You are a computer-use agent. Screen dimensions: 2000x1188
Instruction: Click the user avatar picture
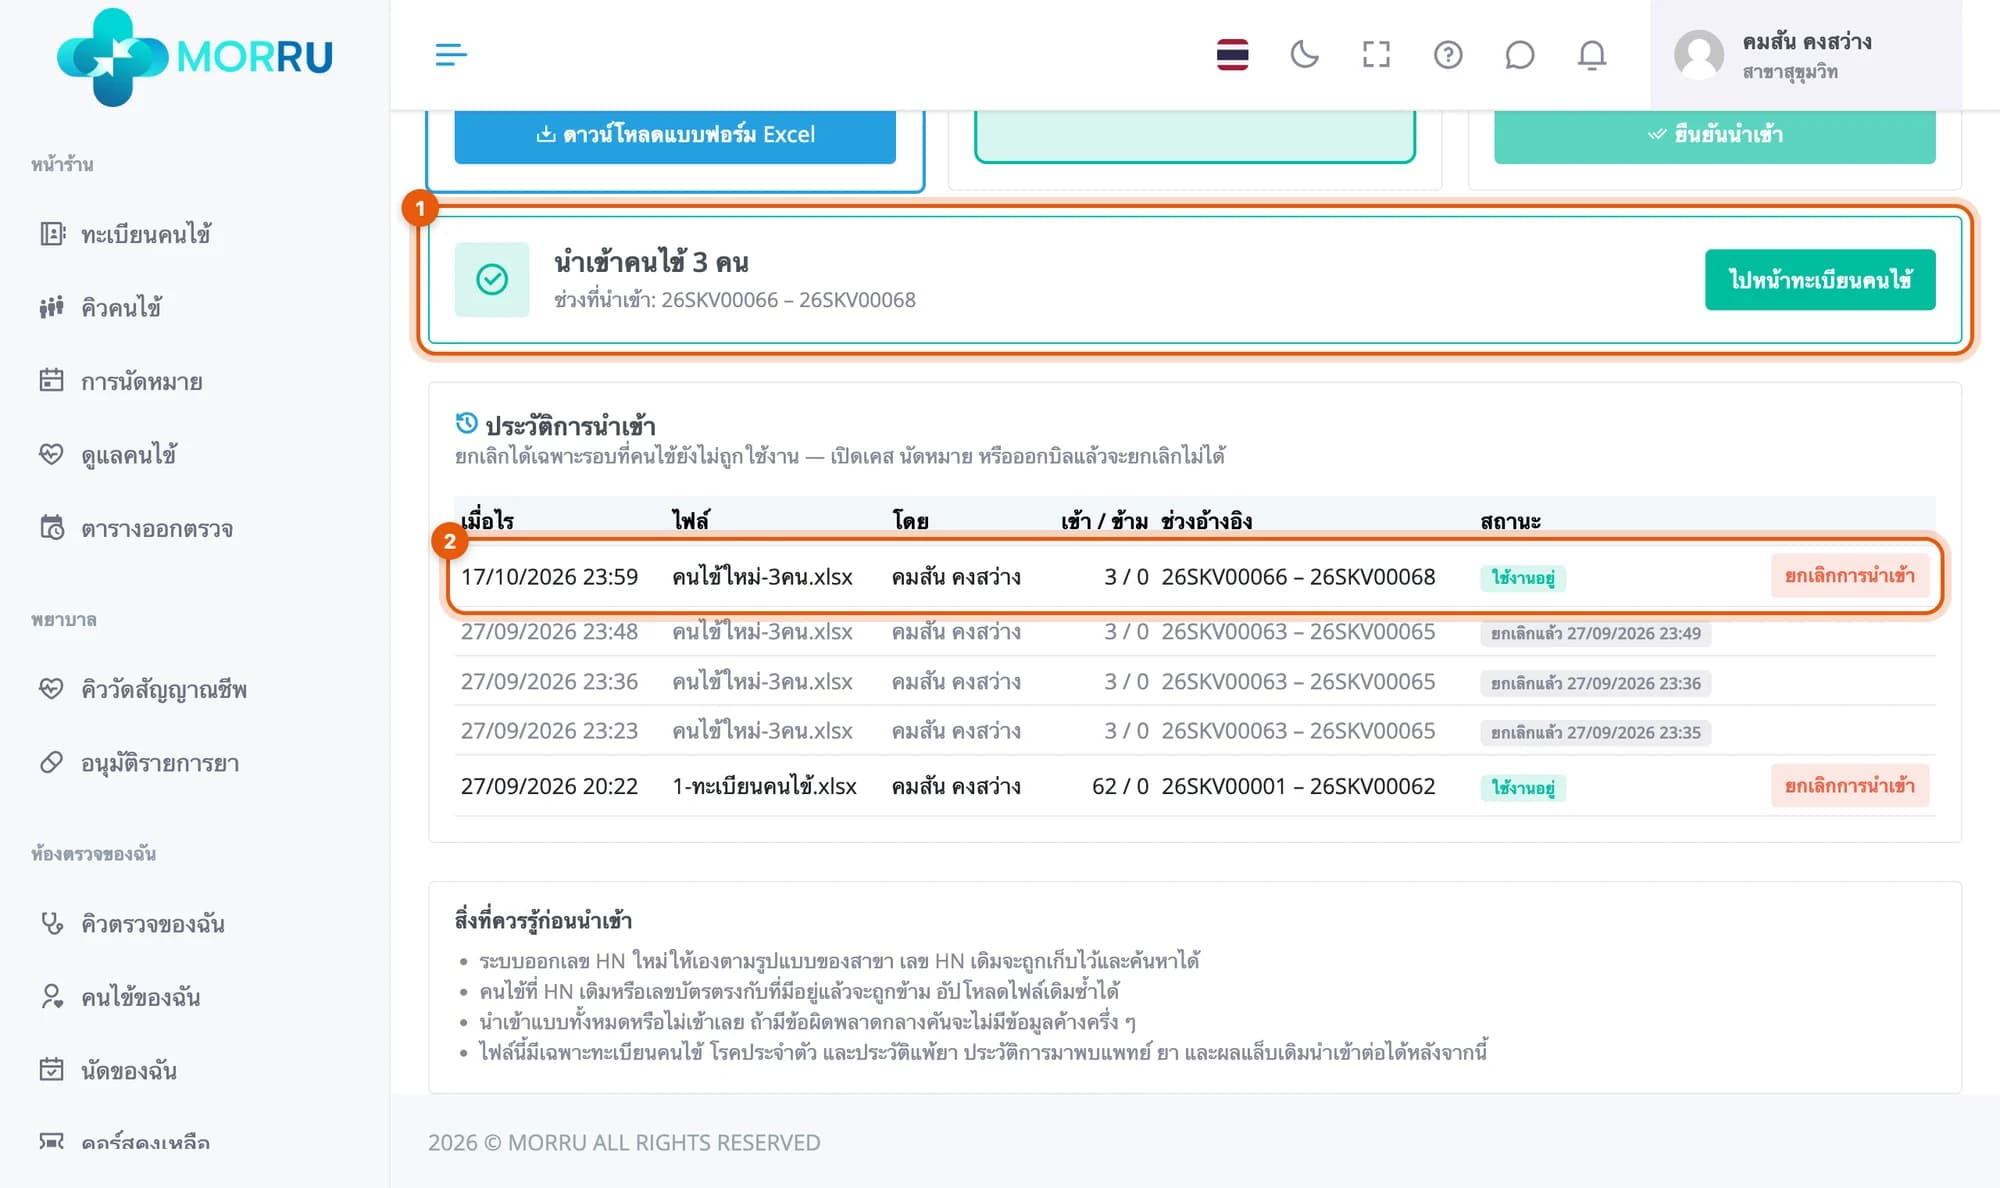pos(1699,55)
